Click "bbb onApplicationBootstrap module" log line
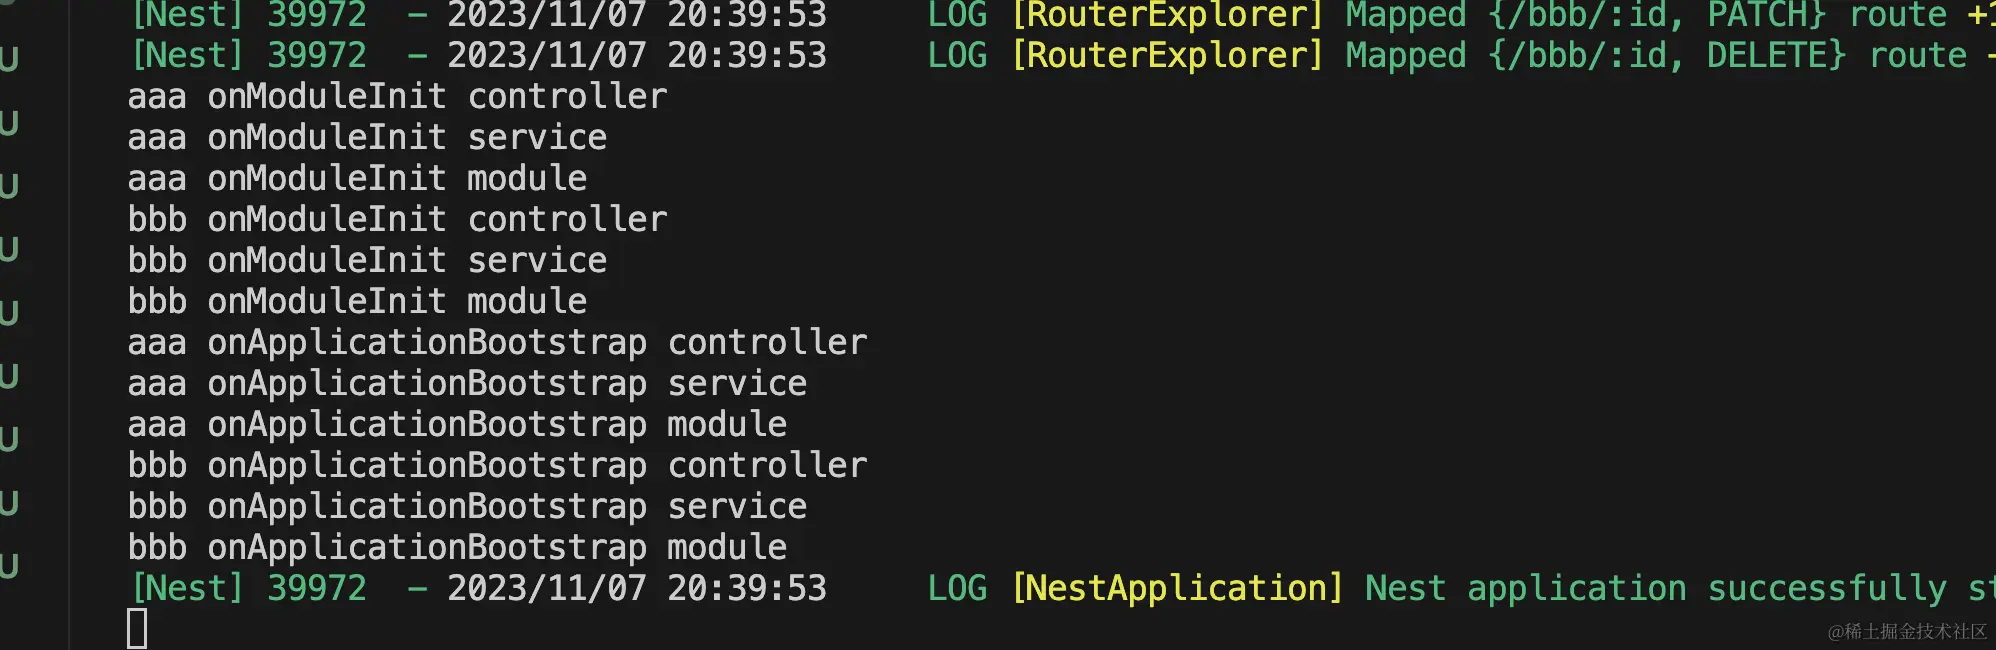1996x650 pixels. (x=457, y=548)
